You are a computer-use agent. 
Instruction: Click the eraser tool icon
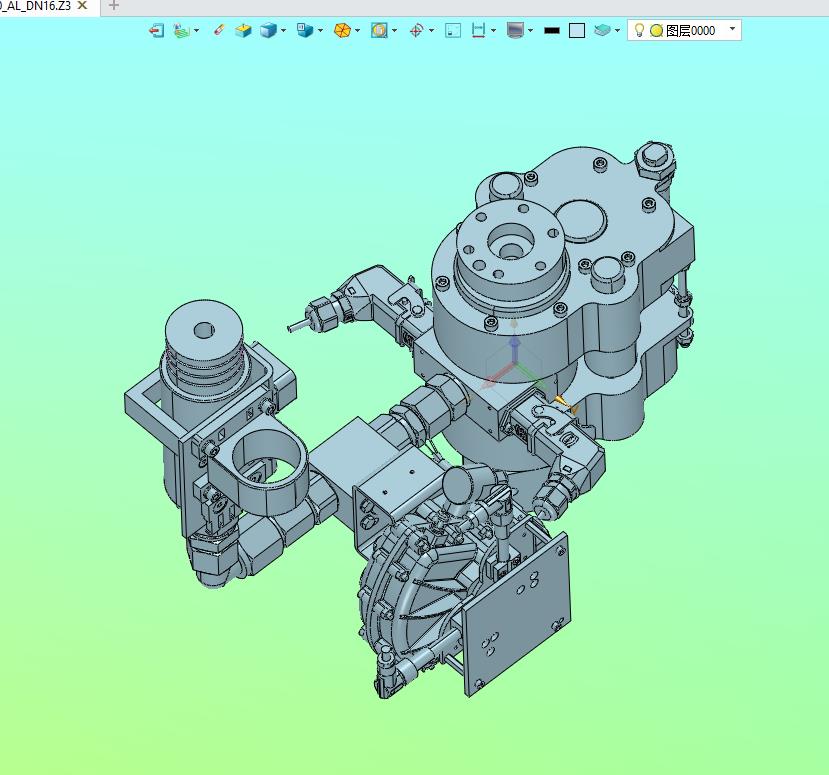[x=218, y=30]
